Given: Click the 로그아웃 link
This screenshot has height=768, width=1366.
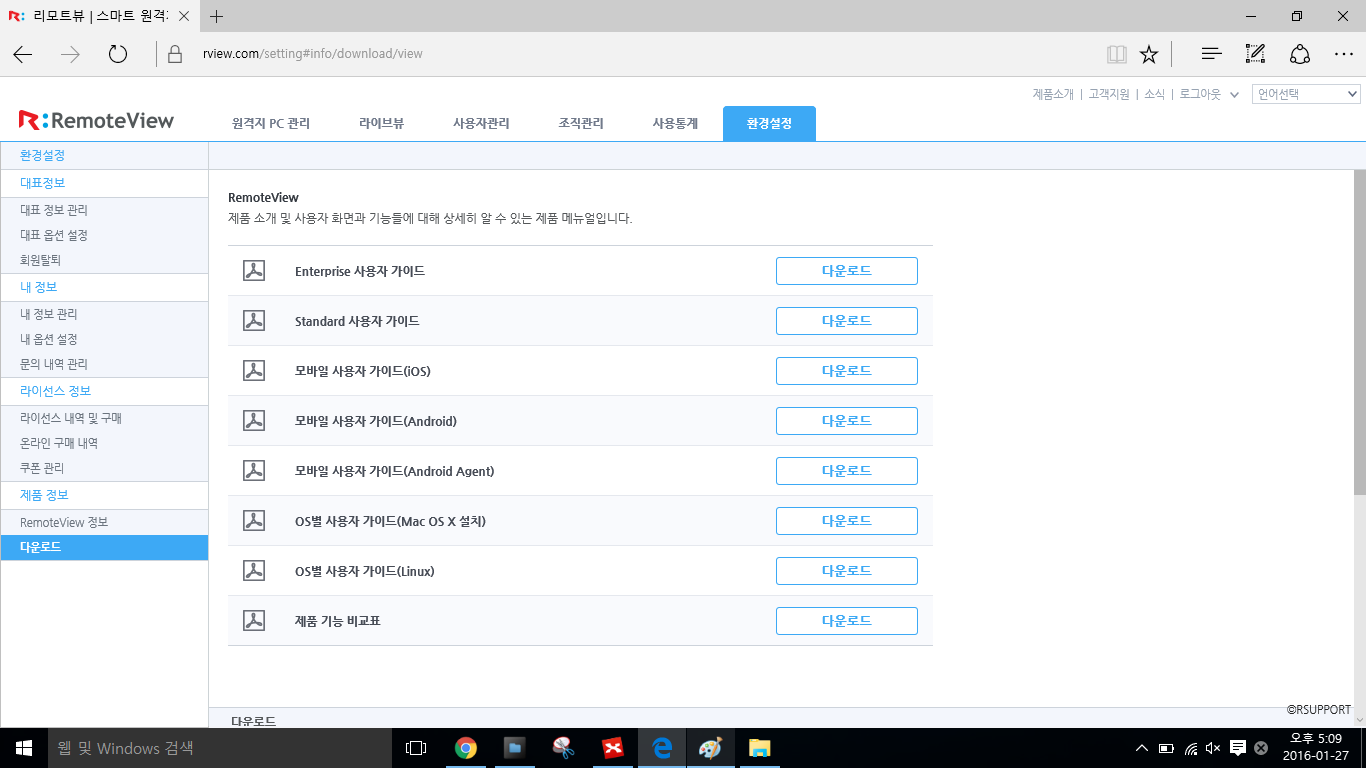Looking at the screenshot, I should click(x=1200, y=94).
